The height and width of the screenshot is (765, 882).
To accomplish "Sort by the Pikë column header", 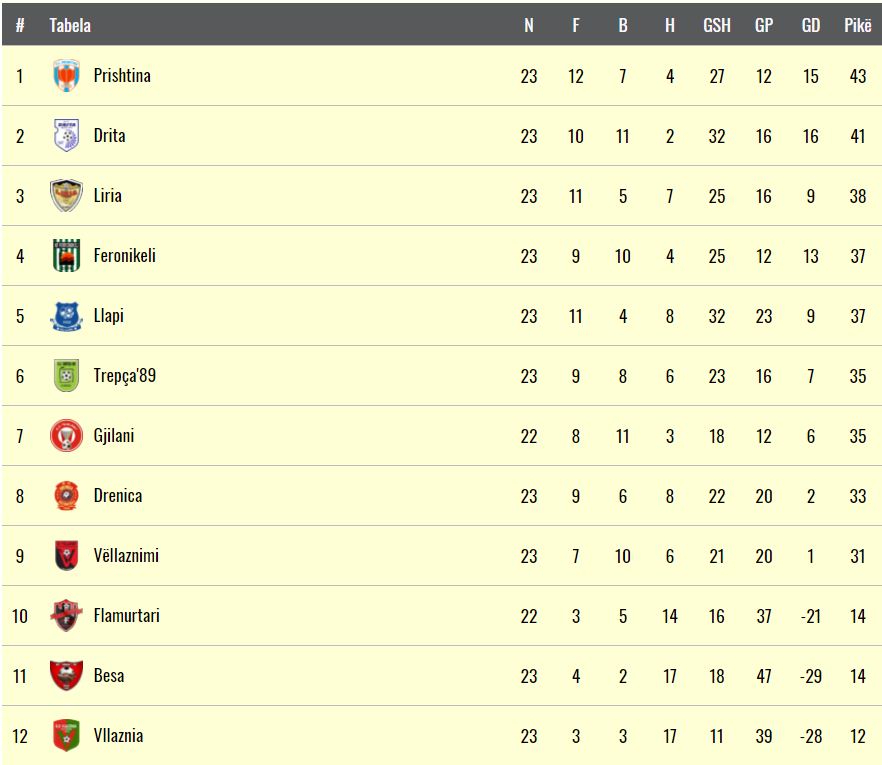I will 857,25.
